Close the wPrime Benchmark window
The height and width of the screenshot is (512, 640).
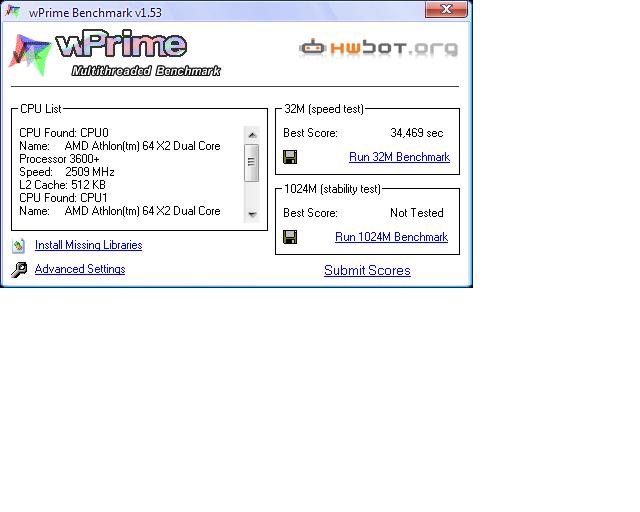point(446,9)
